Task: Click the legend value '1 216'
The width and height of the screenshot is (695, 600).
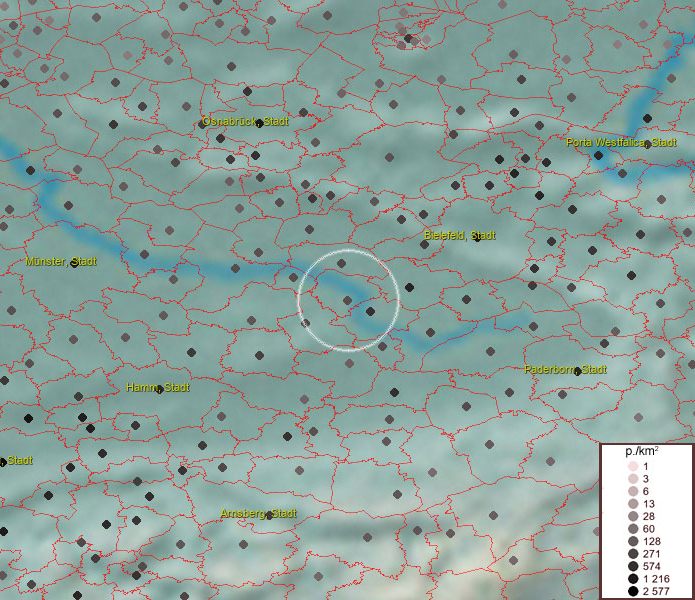Action: (656, 579)
